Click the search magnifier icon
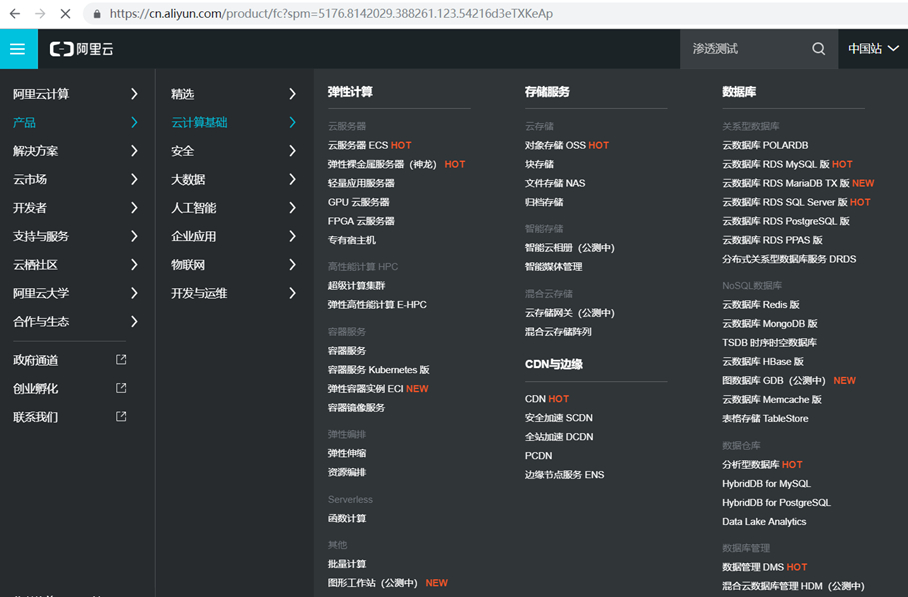The image size is (908, 597). point(818,49)
